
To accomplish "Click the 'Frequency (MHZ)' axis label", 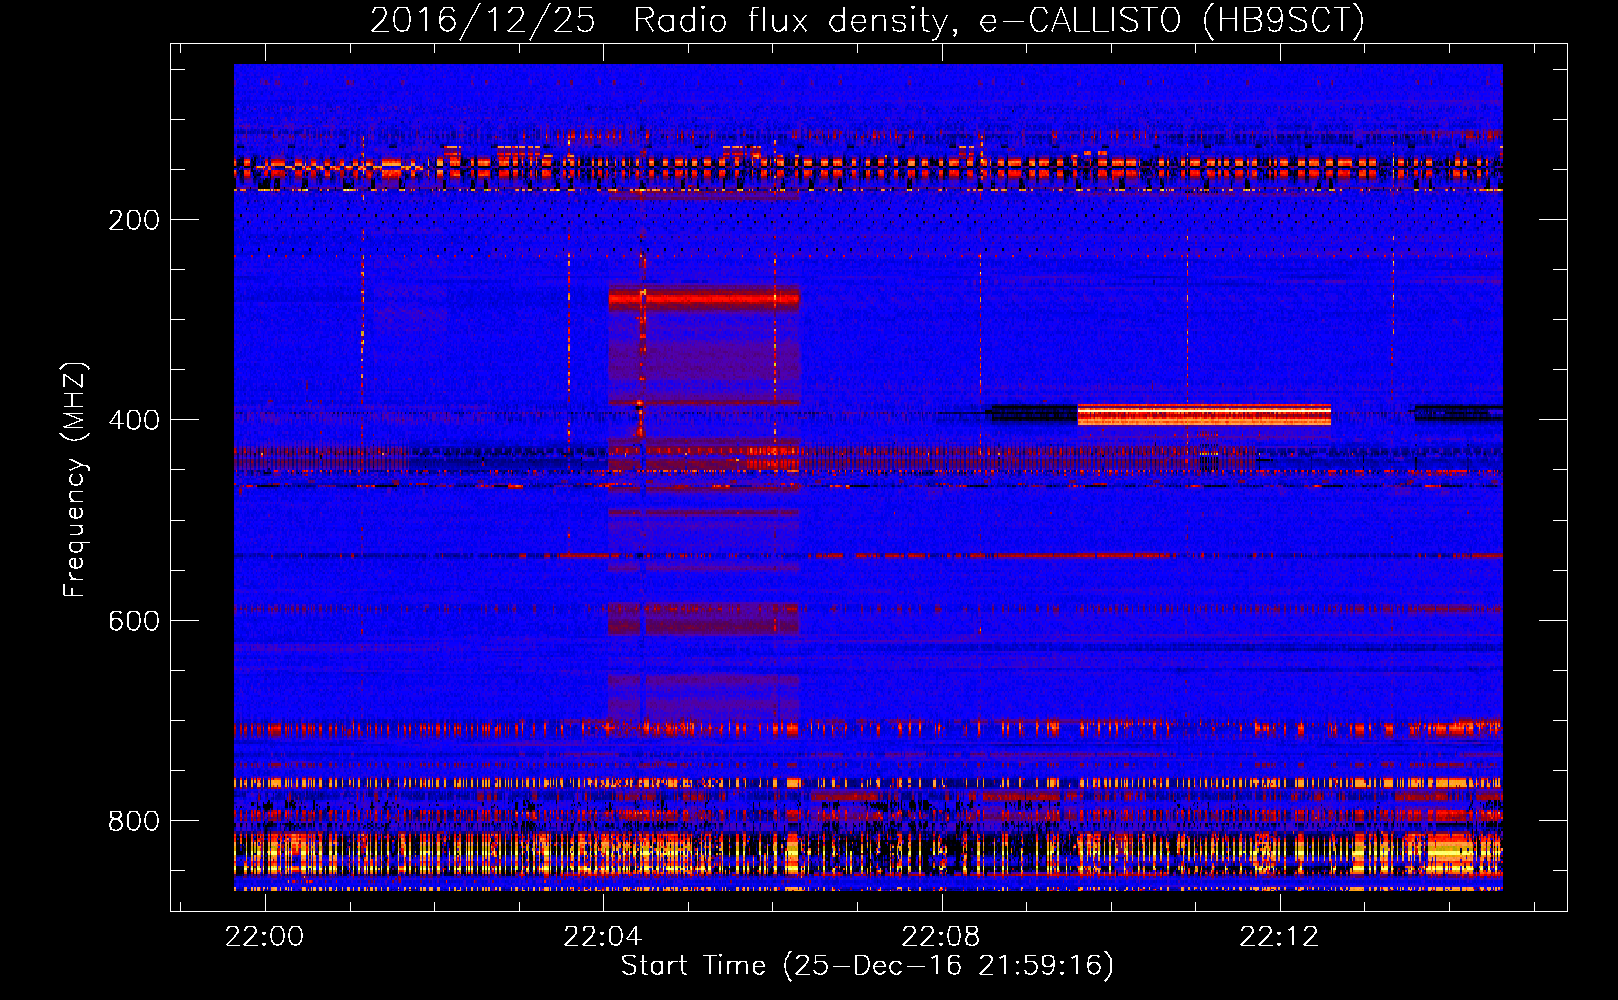I will coord(75,479).
